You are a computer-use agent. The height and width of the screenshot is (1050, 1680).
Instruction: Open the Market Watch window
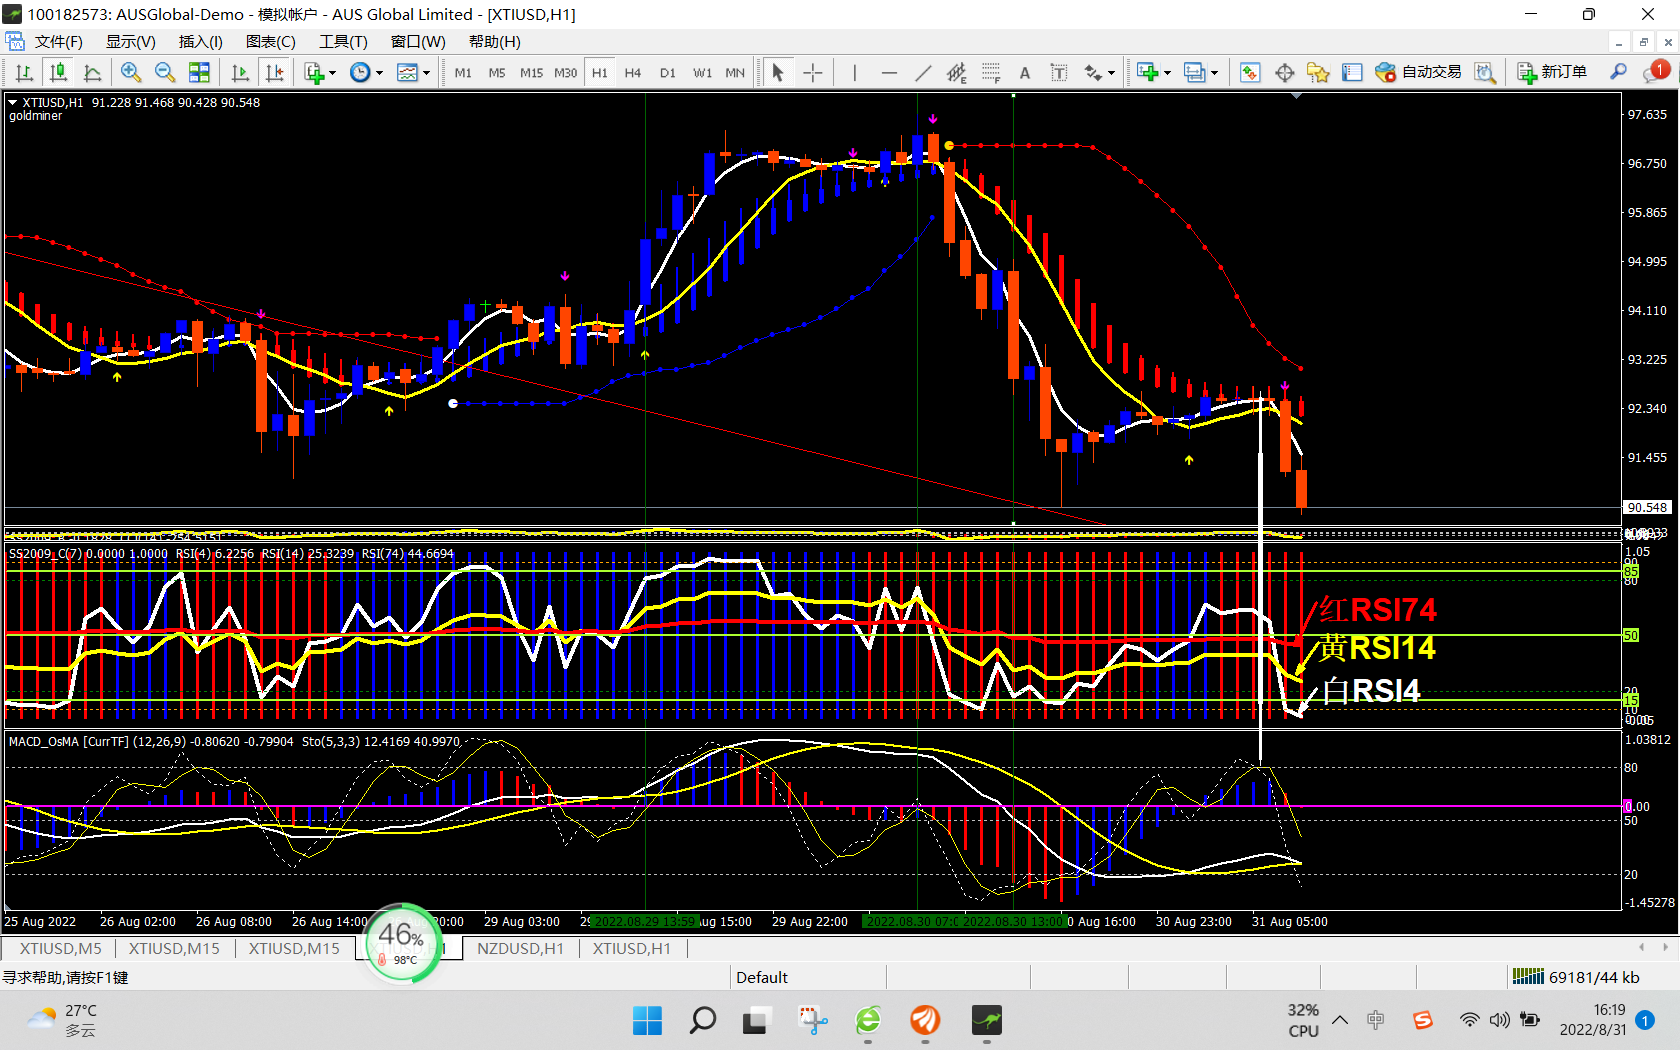click(x=1250, y=72)
